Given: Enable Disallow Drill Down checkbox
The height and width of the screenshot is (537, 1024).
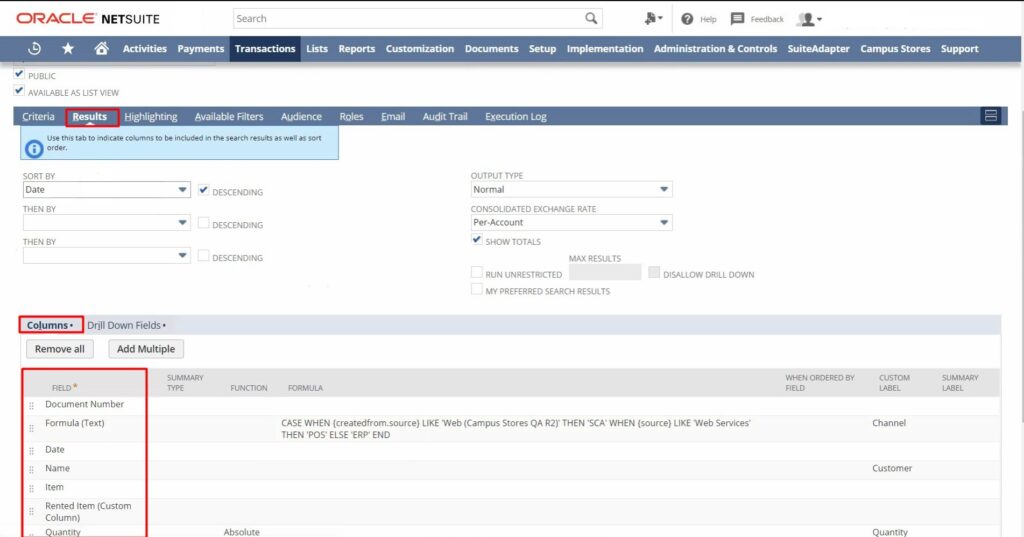Looking at the screenshot, I should click(654, 272).
